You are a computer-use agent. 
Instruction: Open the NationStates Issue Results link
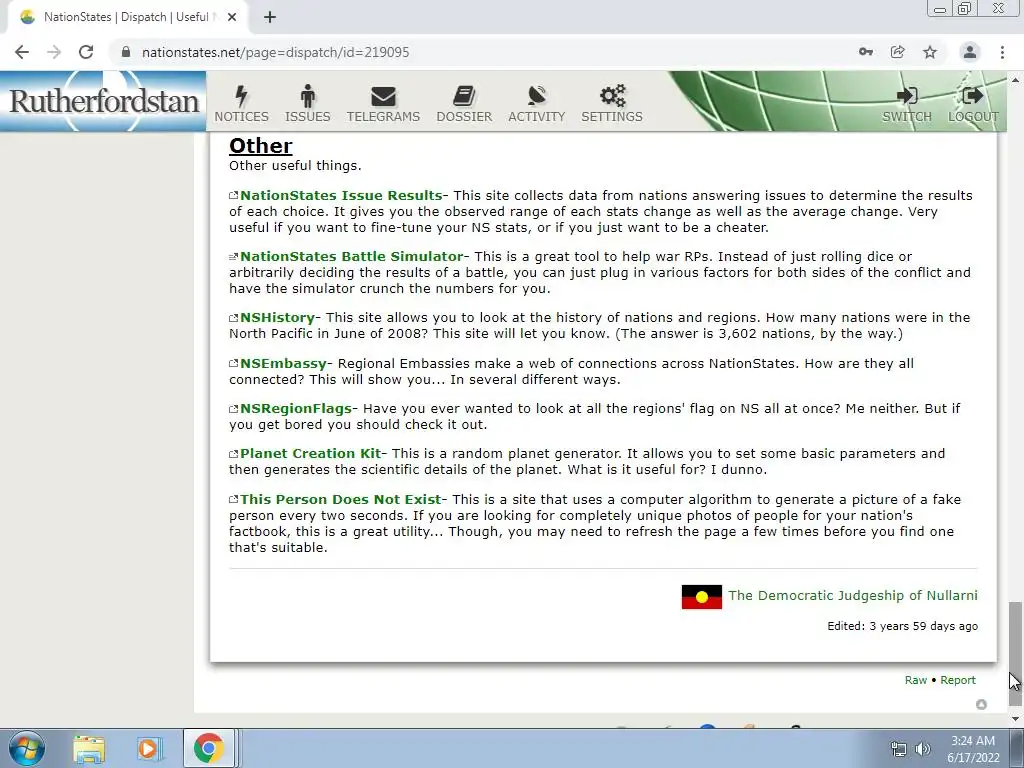(x=342, y=195)
